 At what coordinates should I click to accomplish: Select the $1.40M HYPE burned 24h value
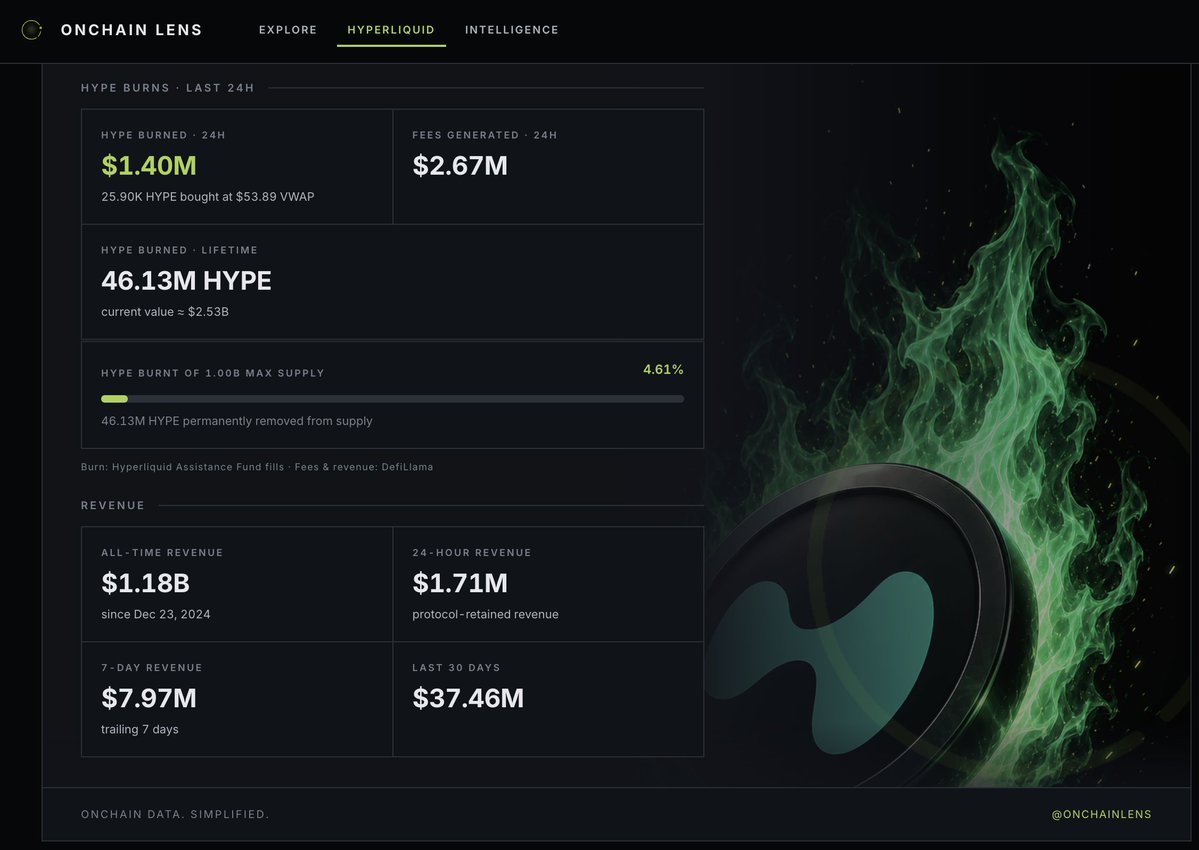pos(149,165)
